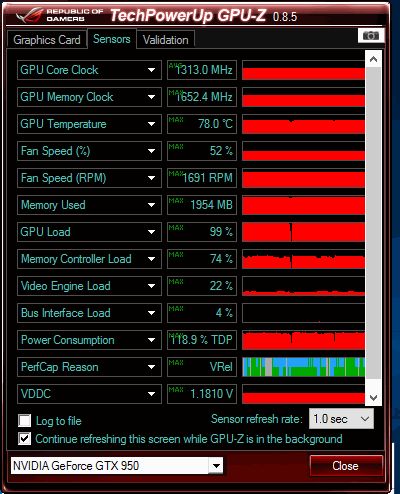Click the scrollbar down arrow
400x494 pixels.
pyautogui.click(x=373, y=397)
